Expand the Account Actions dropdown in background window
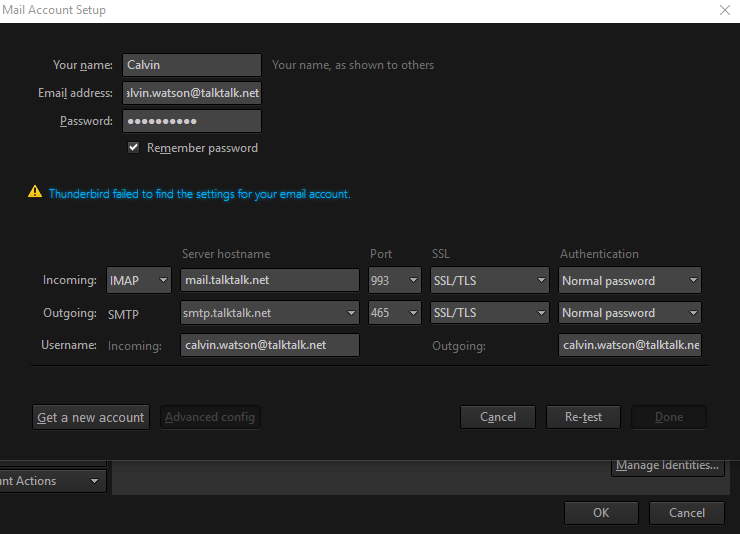Screen dimensions: 740x534 tap(52, 481)
